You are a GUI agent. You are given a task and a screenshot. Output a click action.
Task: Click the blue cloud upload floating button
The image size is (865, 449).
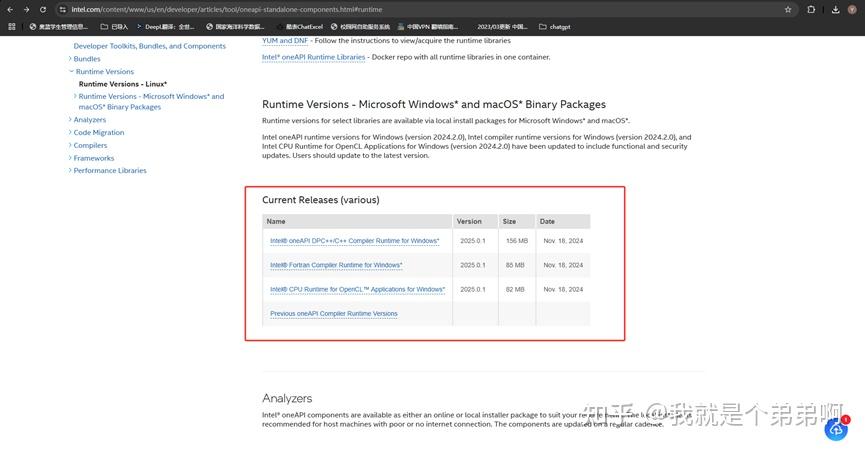click(835, 429)
